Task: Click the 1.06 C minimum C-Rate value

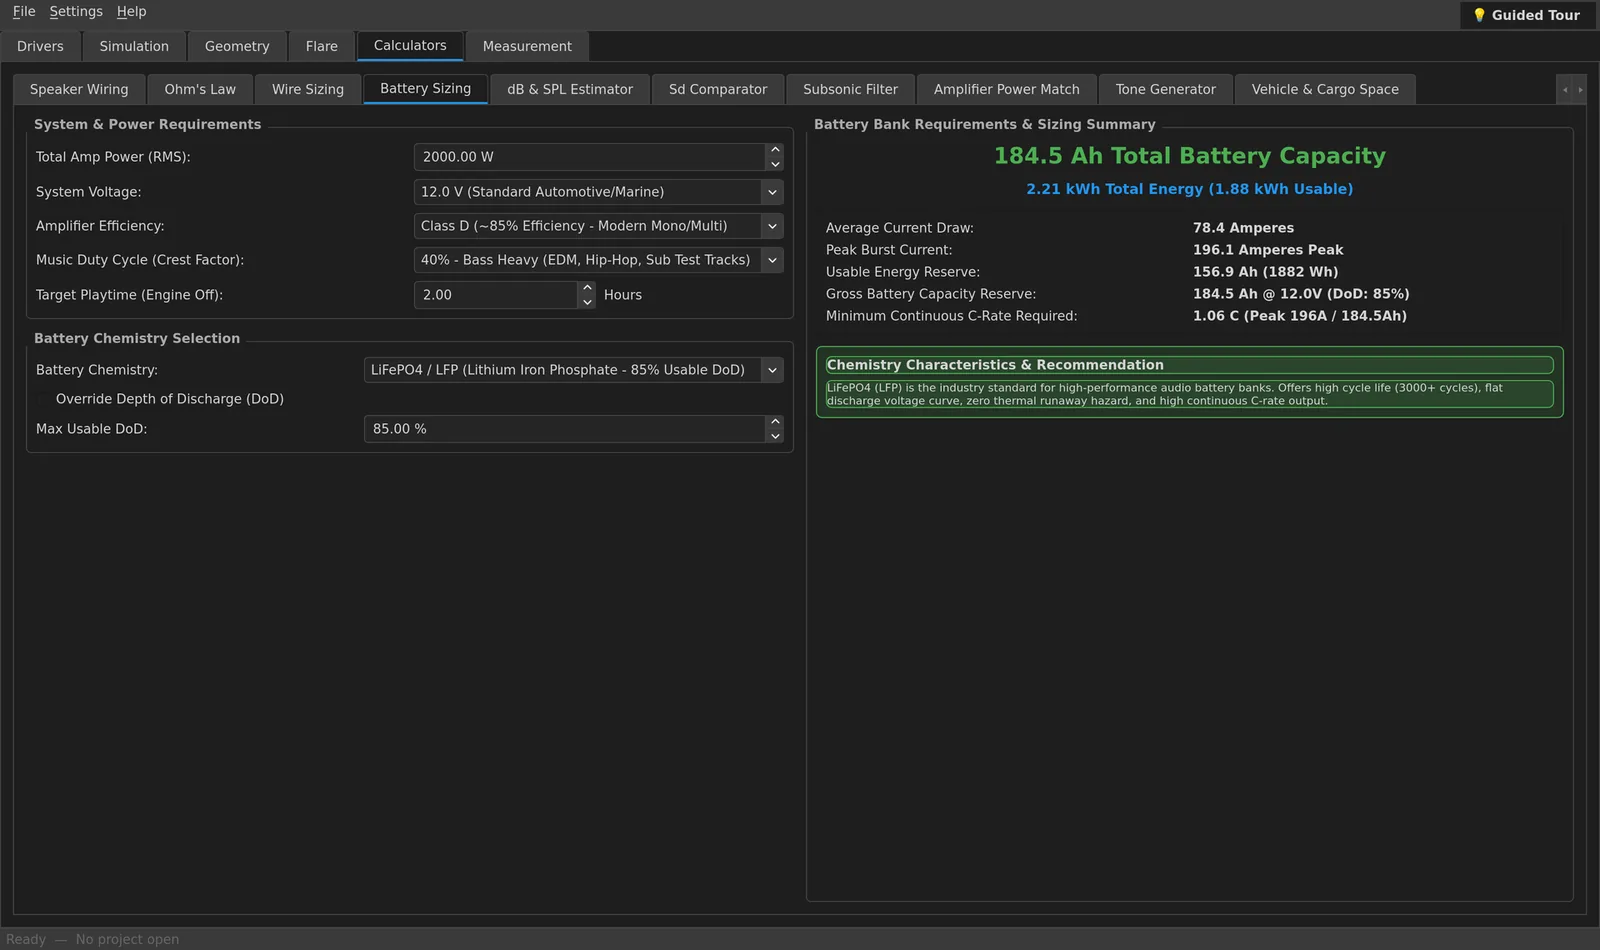Action: pos(1300,316)
